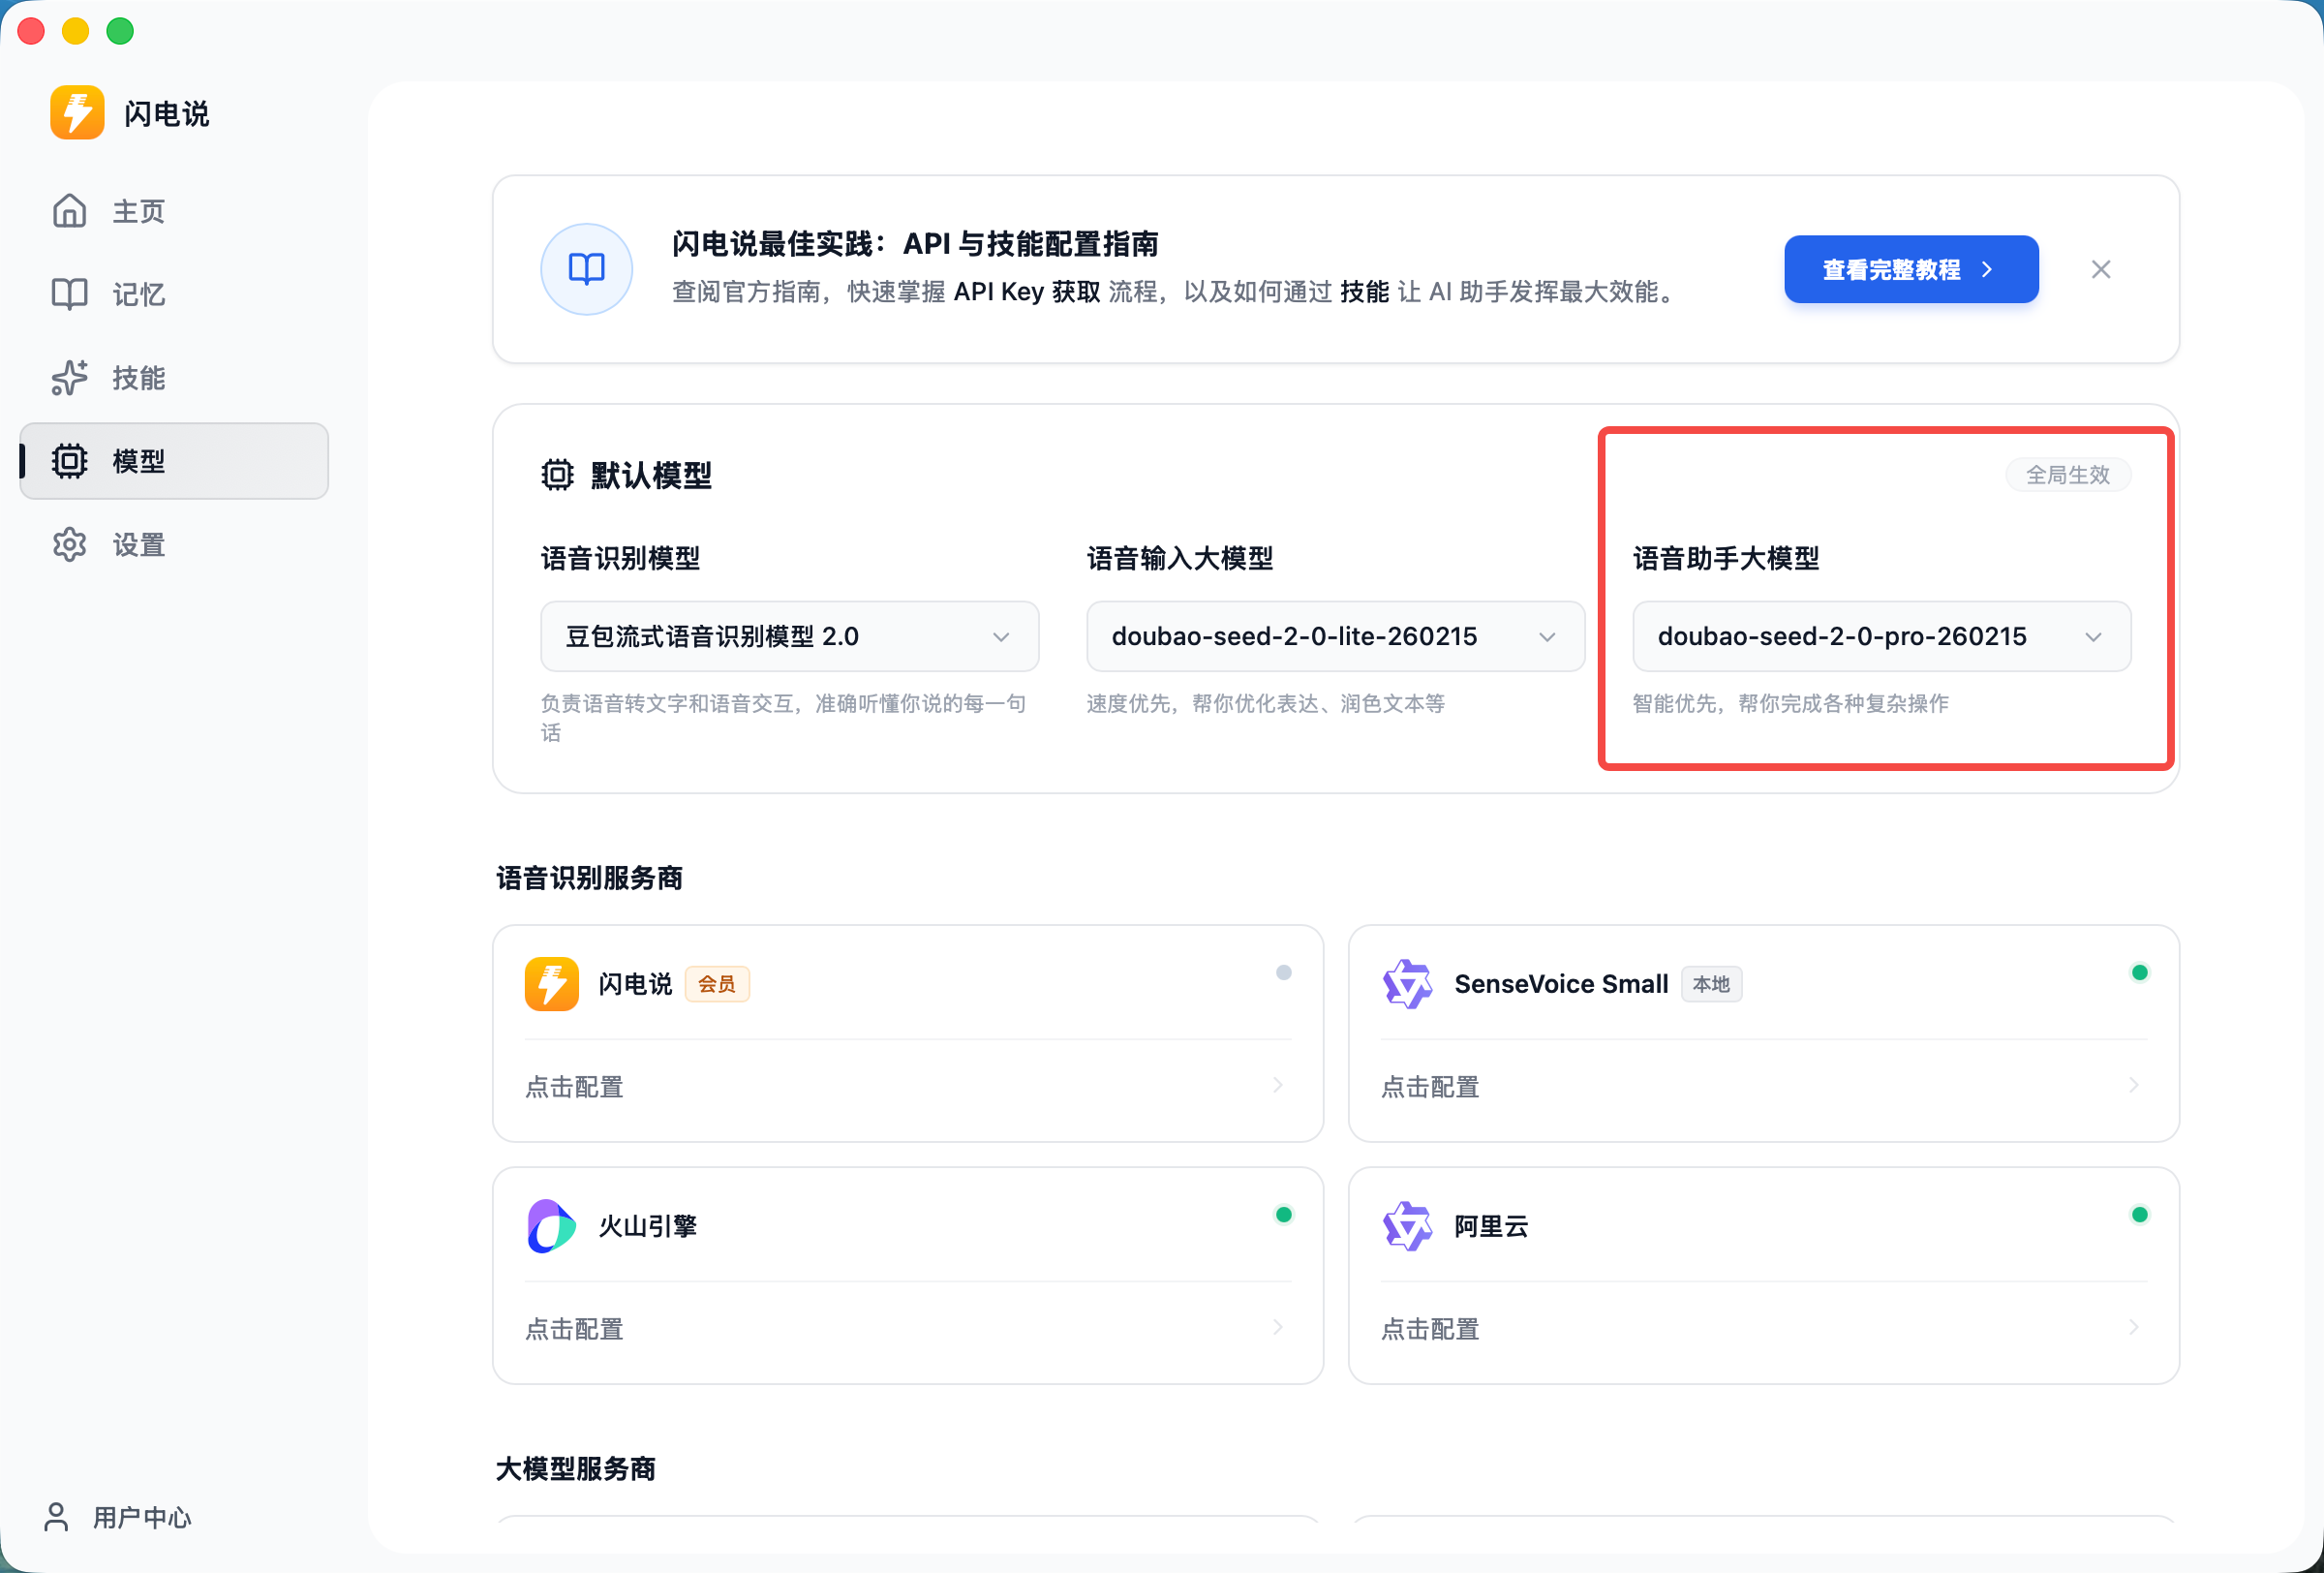Click the arrow on 闪电说 点击配置 row
2324x1573 pixels.
(1278, 1085)
